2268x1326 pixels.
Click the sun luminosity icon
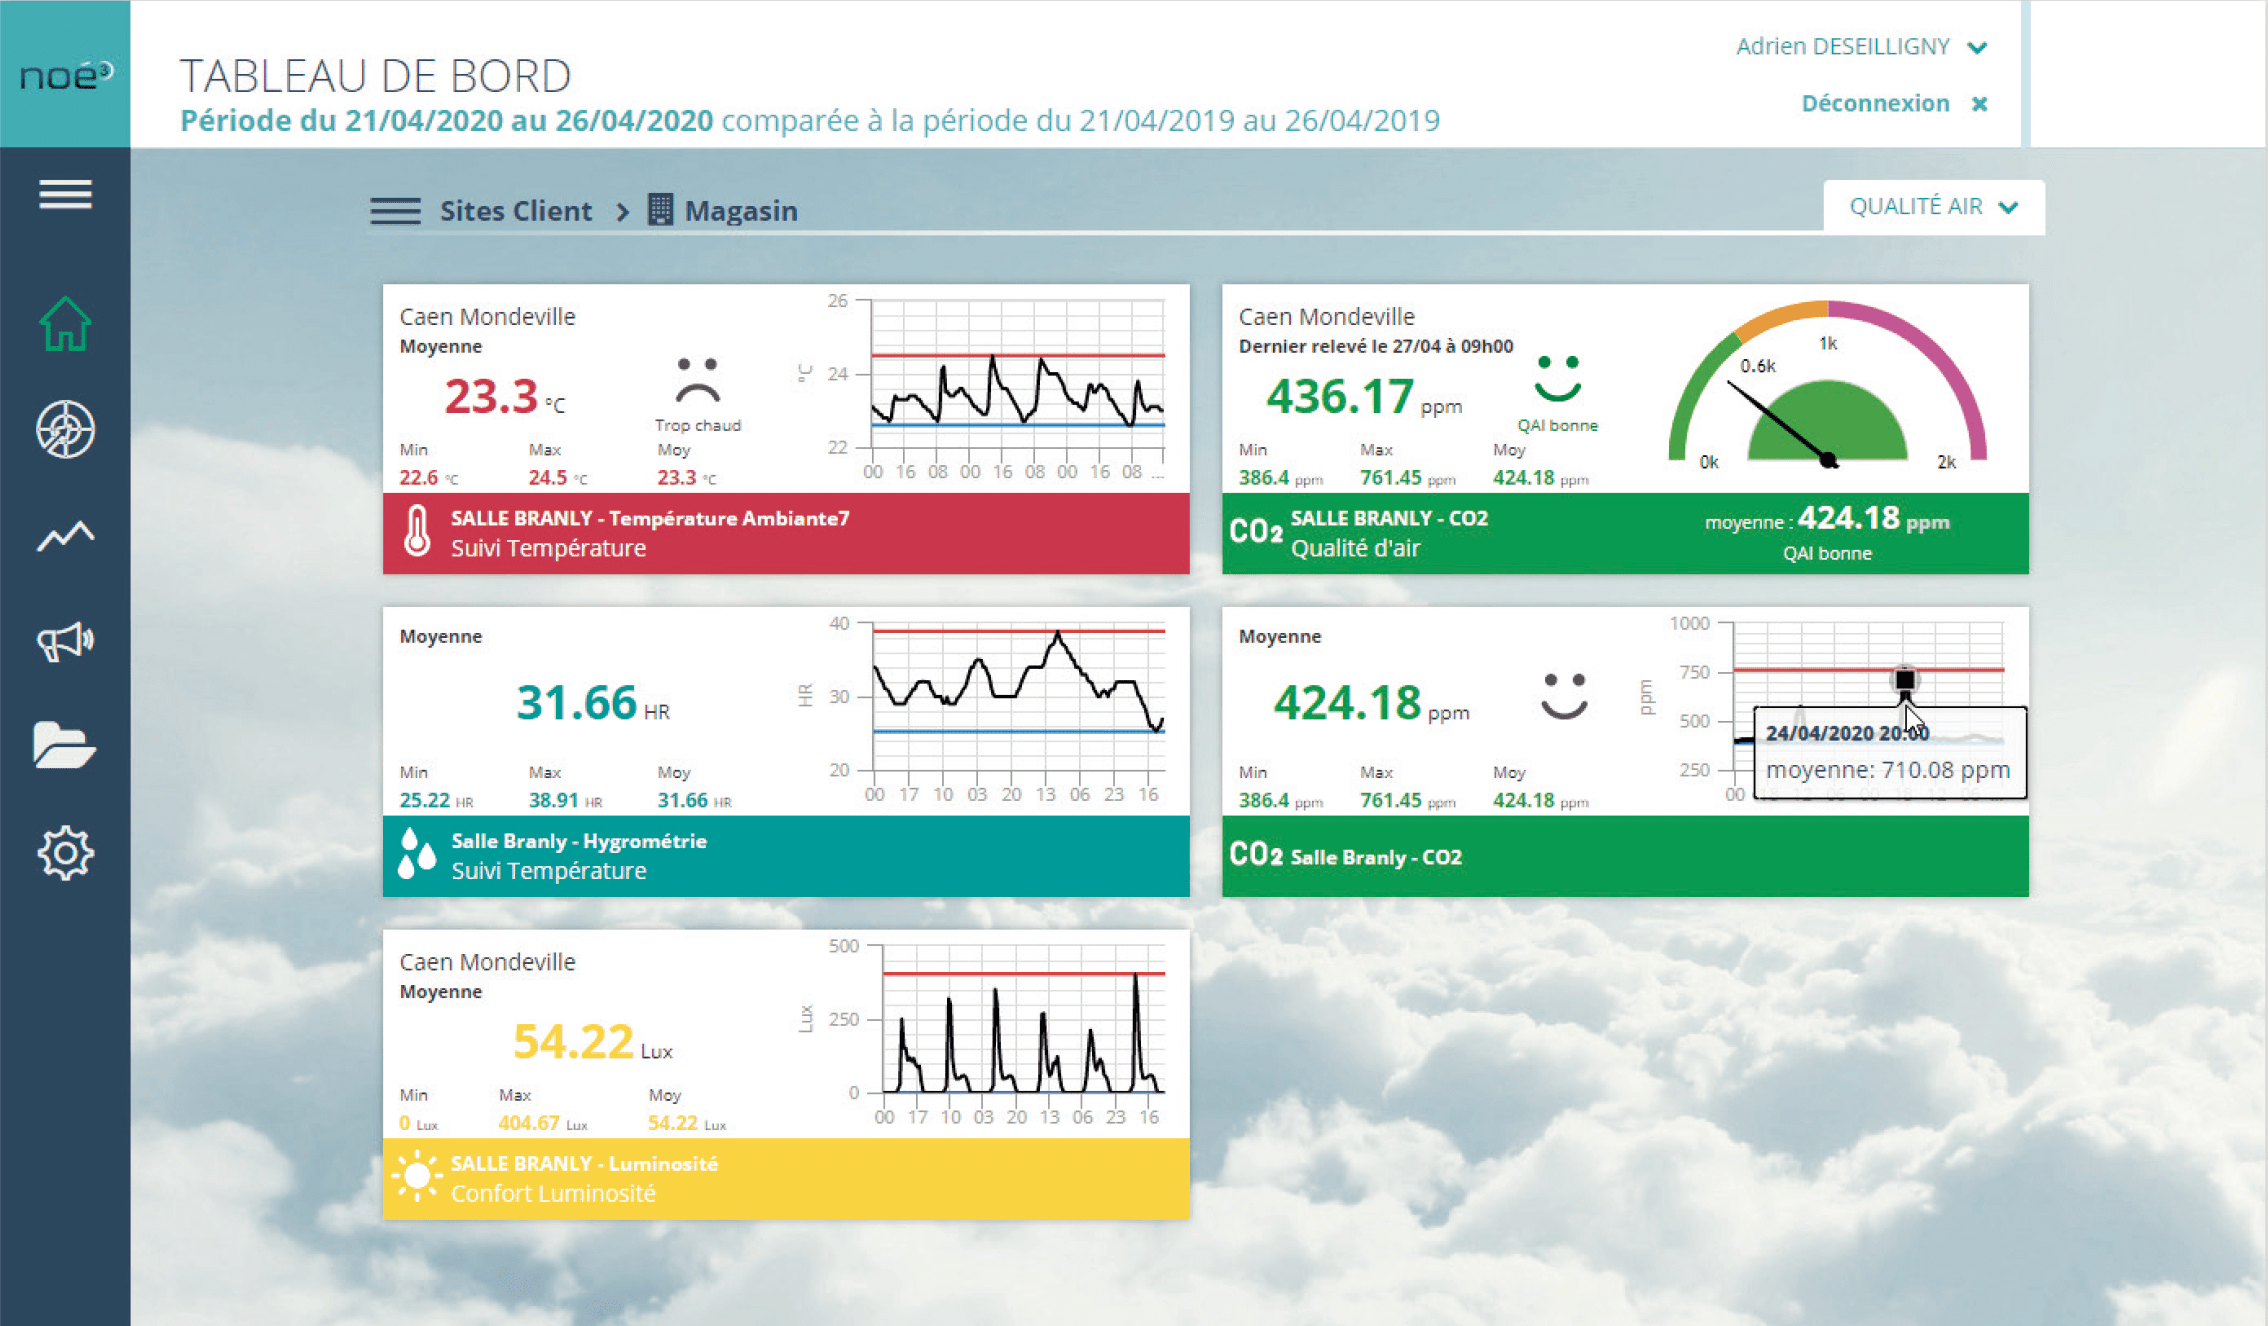pyautogui.click(x=417, y=1176)
